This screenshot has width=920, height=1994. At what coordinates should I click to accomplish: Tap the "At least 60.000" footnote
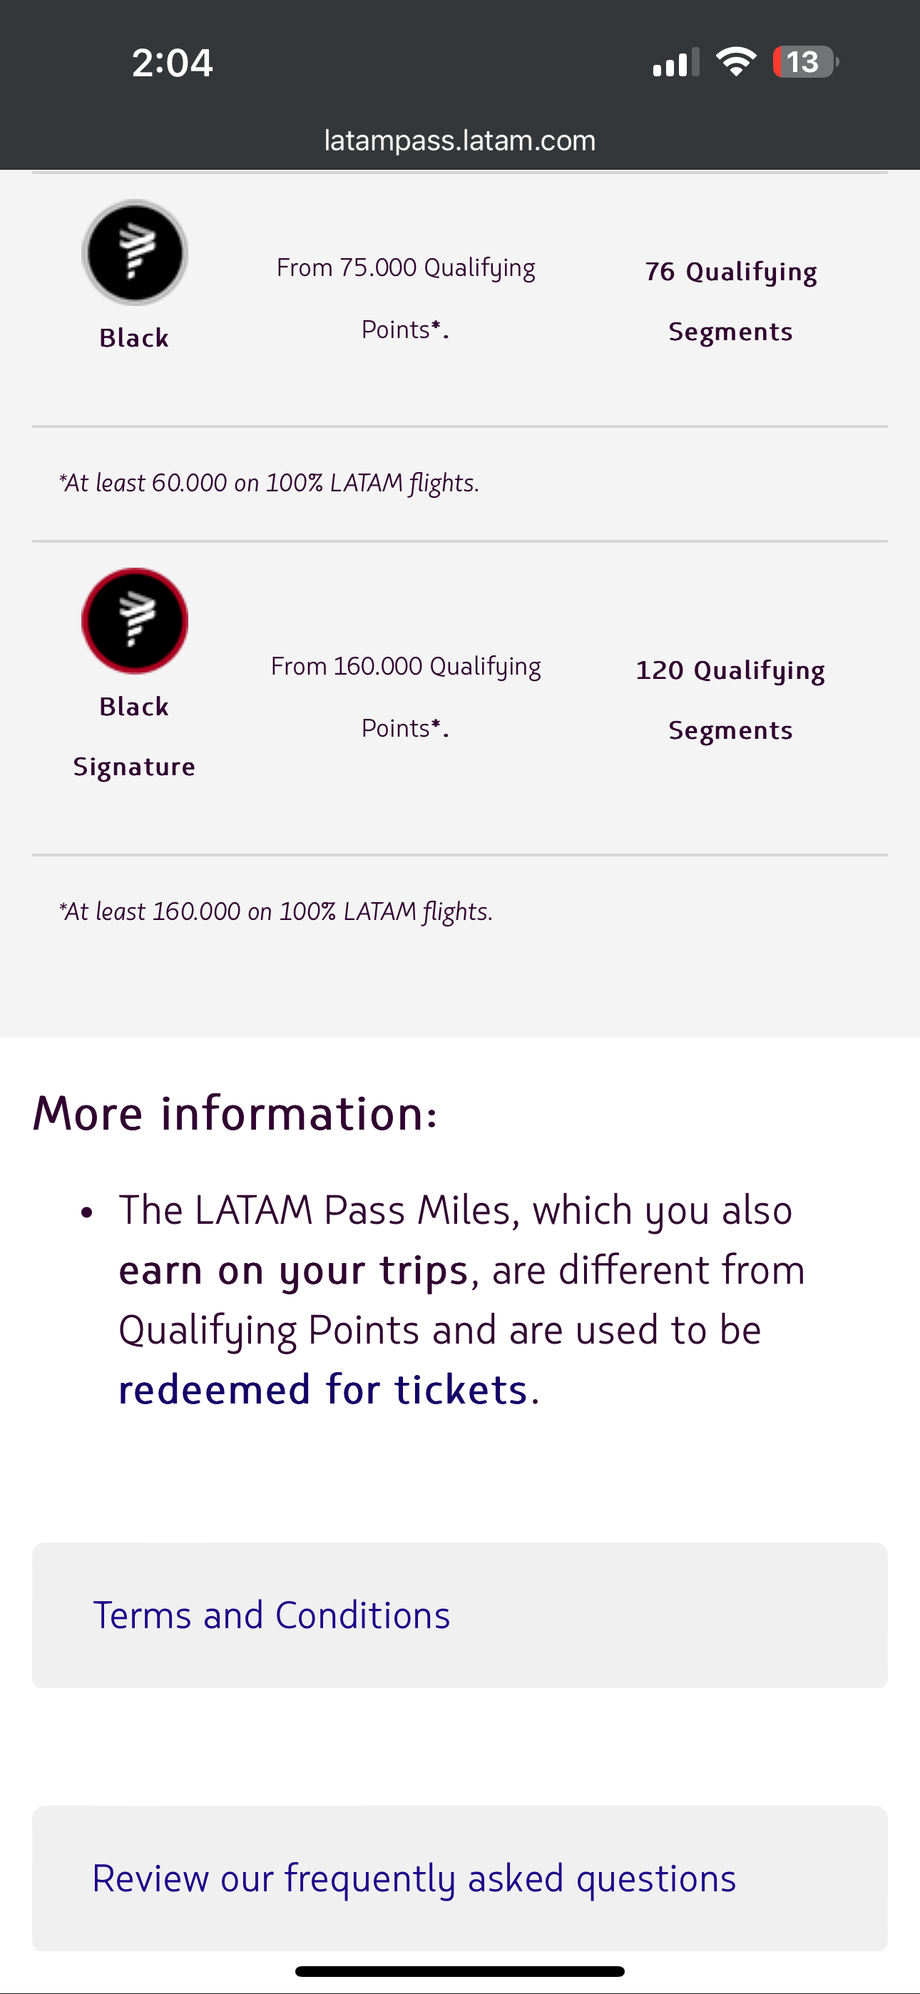(269, 483)
